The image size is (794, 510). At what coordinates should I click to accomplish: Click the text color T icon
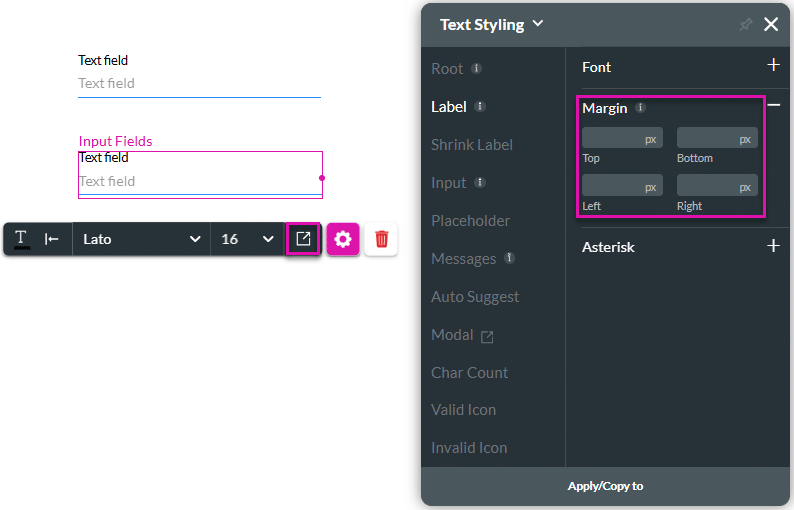coord(21,239)
